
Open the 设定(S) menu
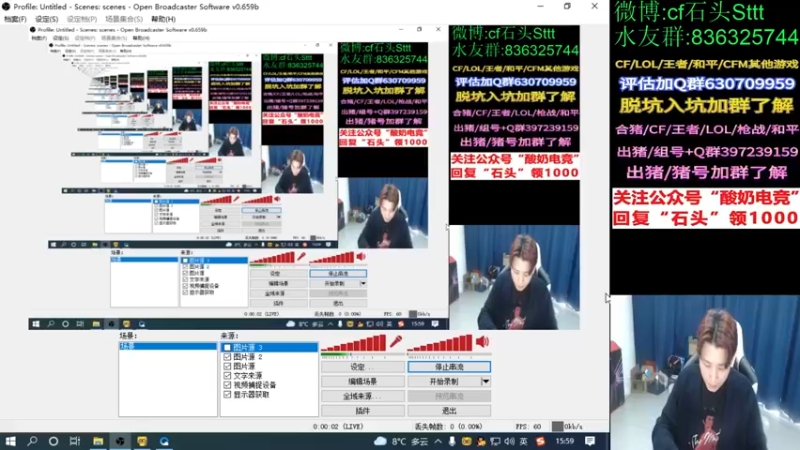pyautogui.click(x=46, y=19)
